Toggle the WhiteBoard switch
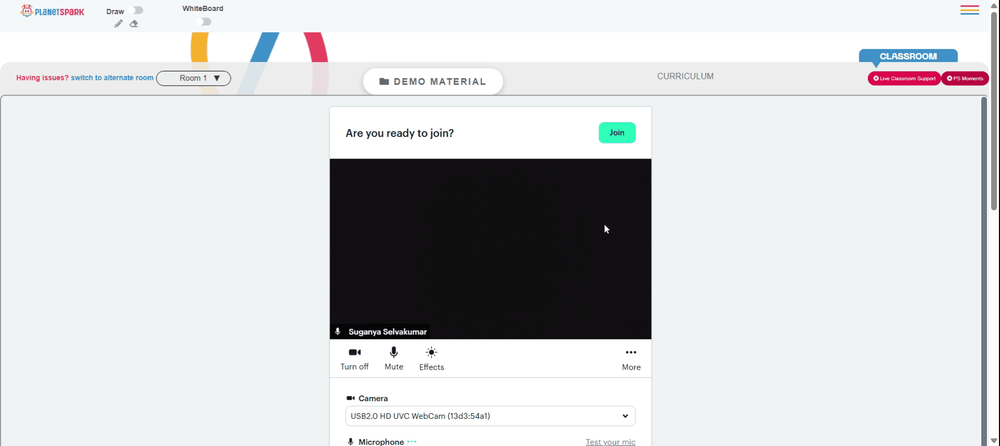Viewport: 1000px width, 446px height. (x=203, y=22)
